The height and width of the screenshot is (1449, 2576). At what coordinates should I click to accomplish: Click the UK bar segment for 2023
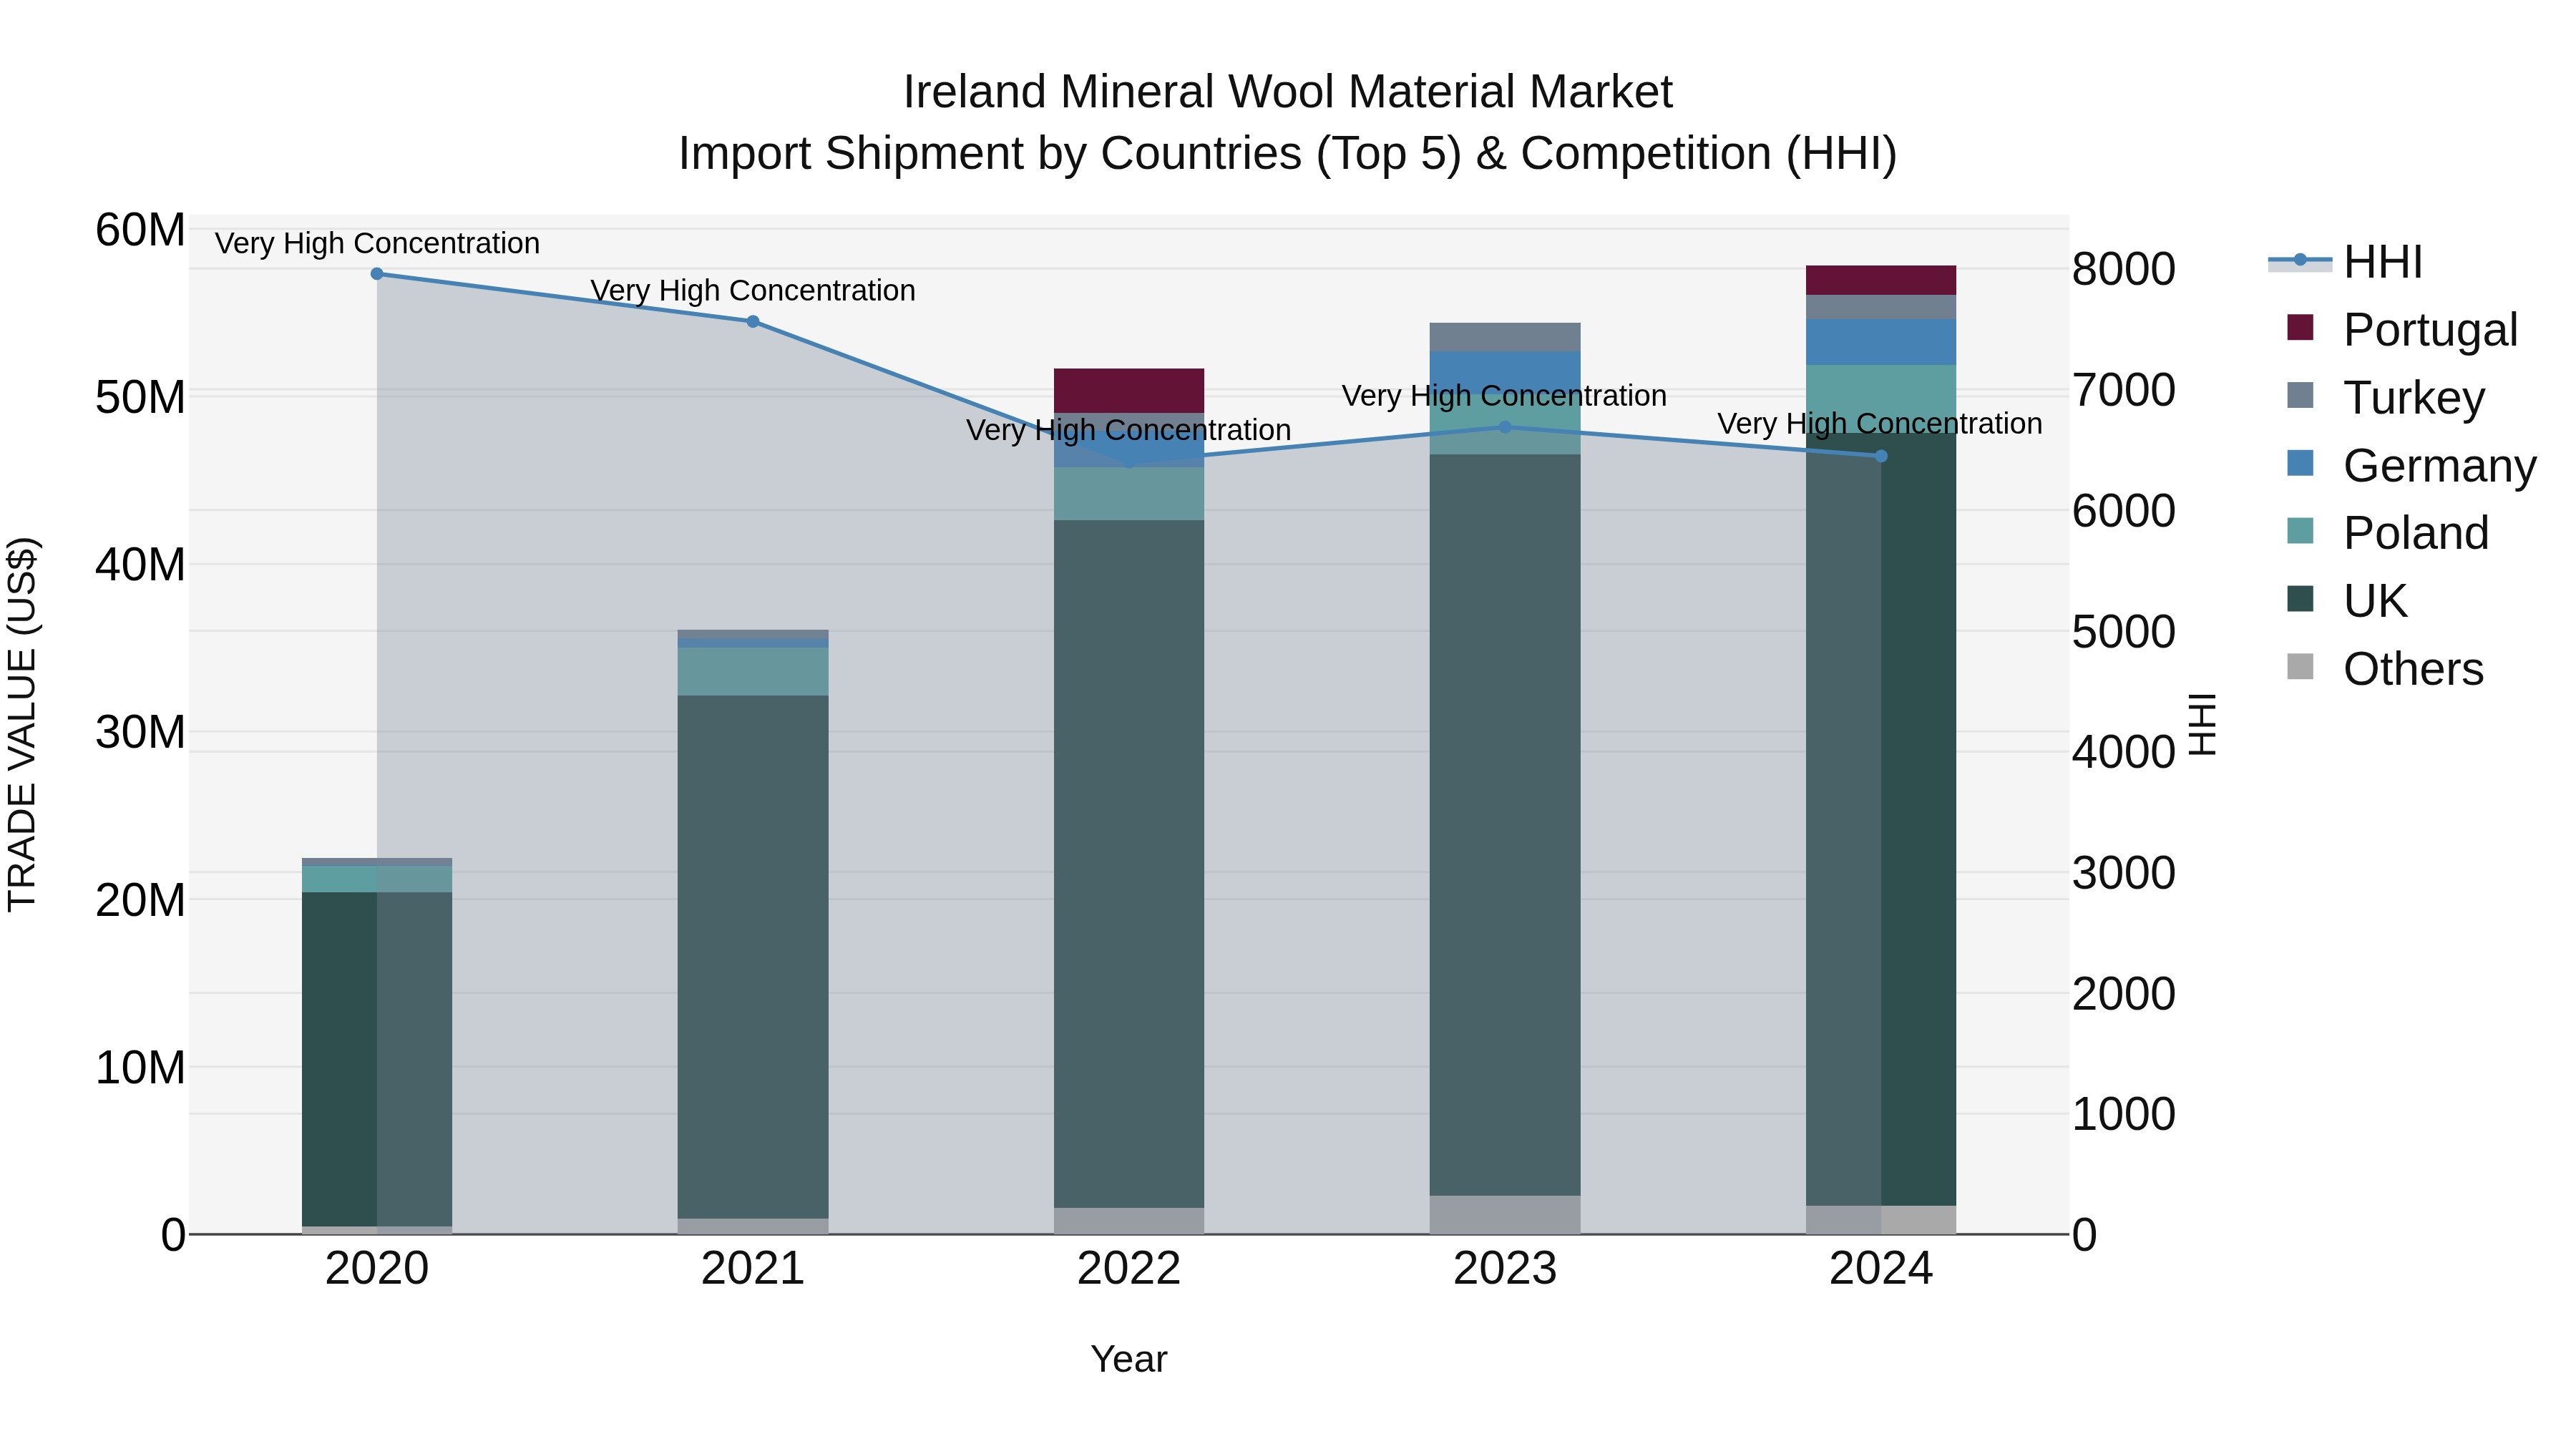point(1505,825)
